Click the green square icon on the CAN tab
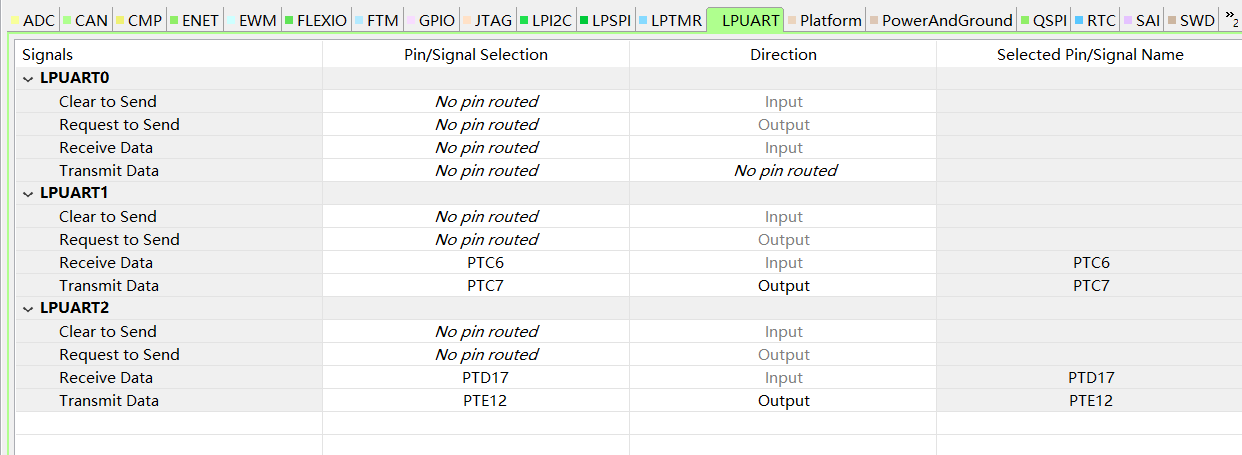 (67, 20)
